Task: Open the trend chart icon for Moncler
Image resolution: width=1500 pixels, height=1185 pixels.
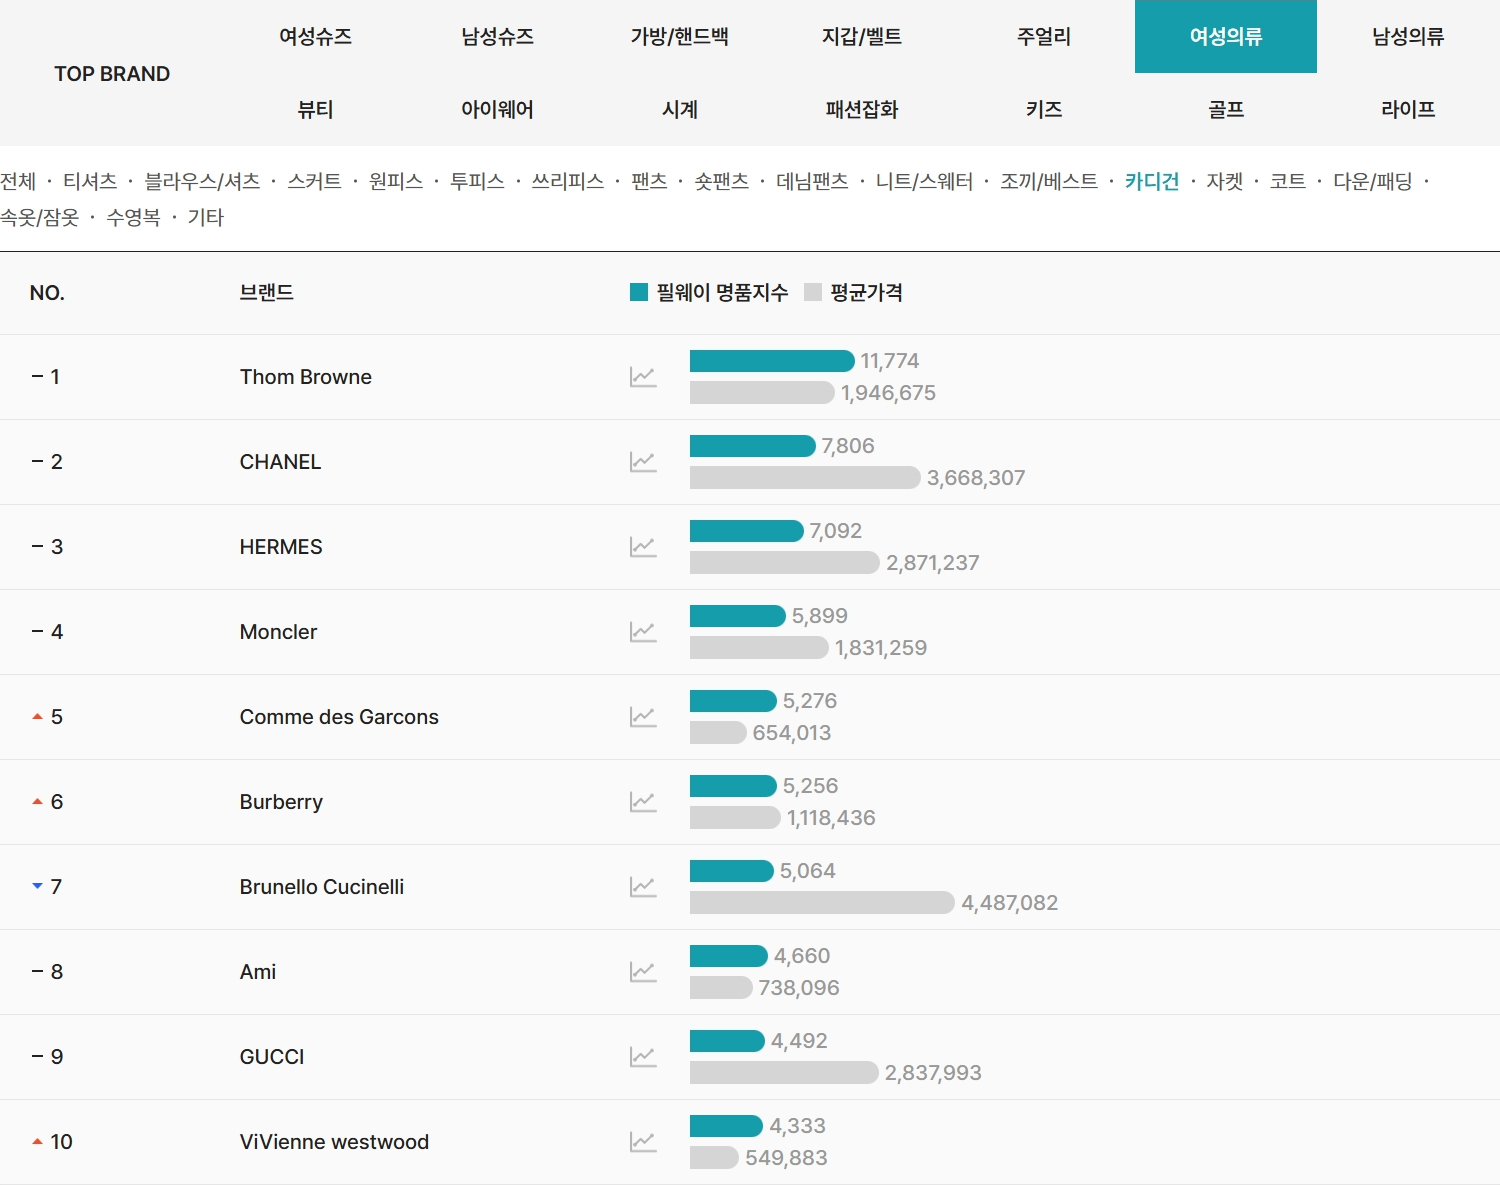Action: coord(643,632)
